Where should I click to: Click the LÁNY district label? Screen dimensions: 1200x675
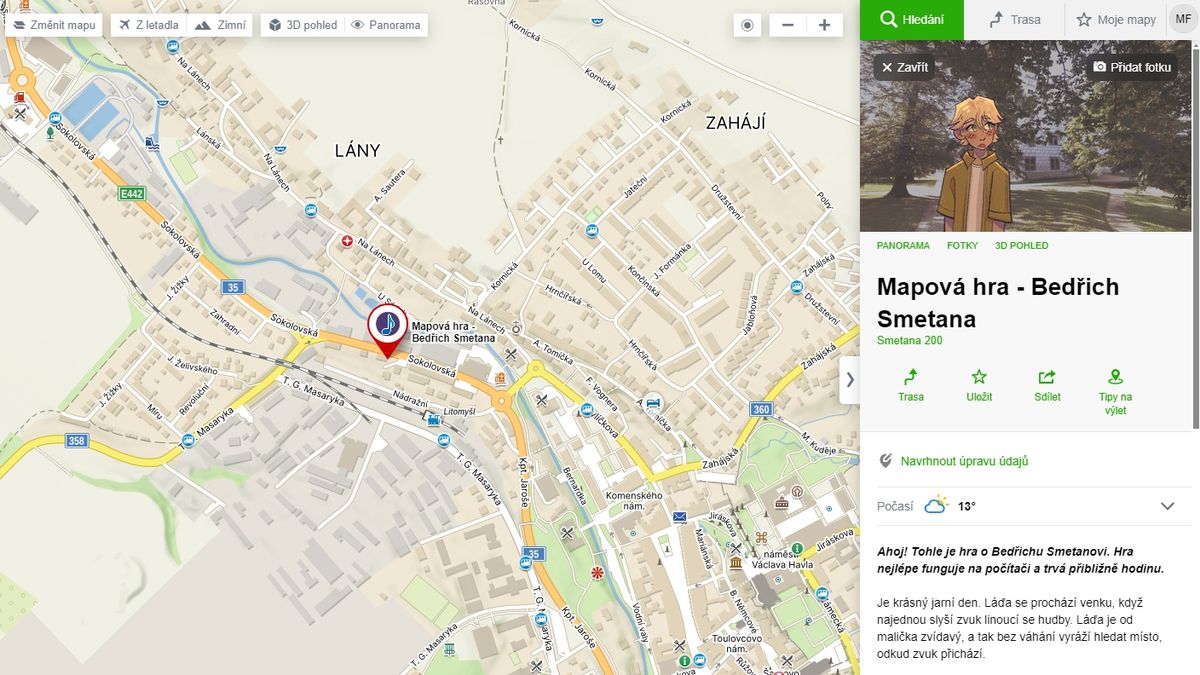pyautogui.click(x=357, y=151)
